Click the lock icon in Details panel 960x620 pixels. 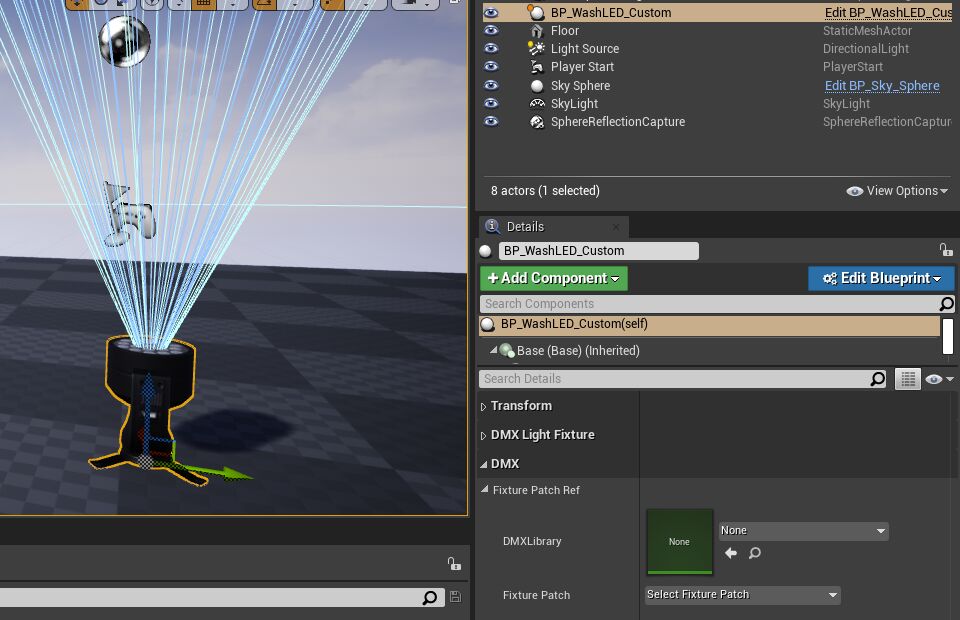(x=945, y=250)
